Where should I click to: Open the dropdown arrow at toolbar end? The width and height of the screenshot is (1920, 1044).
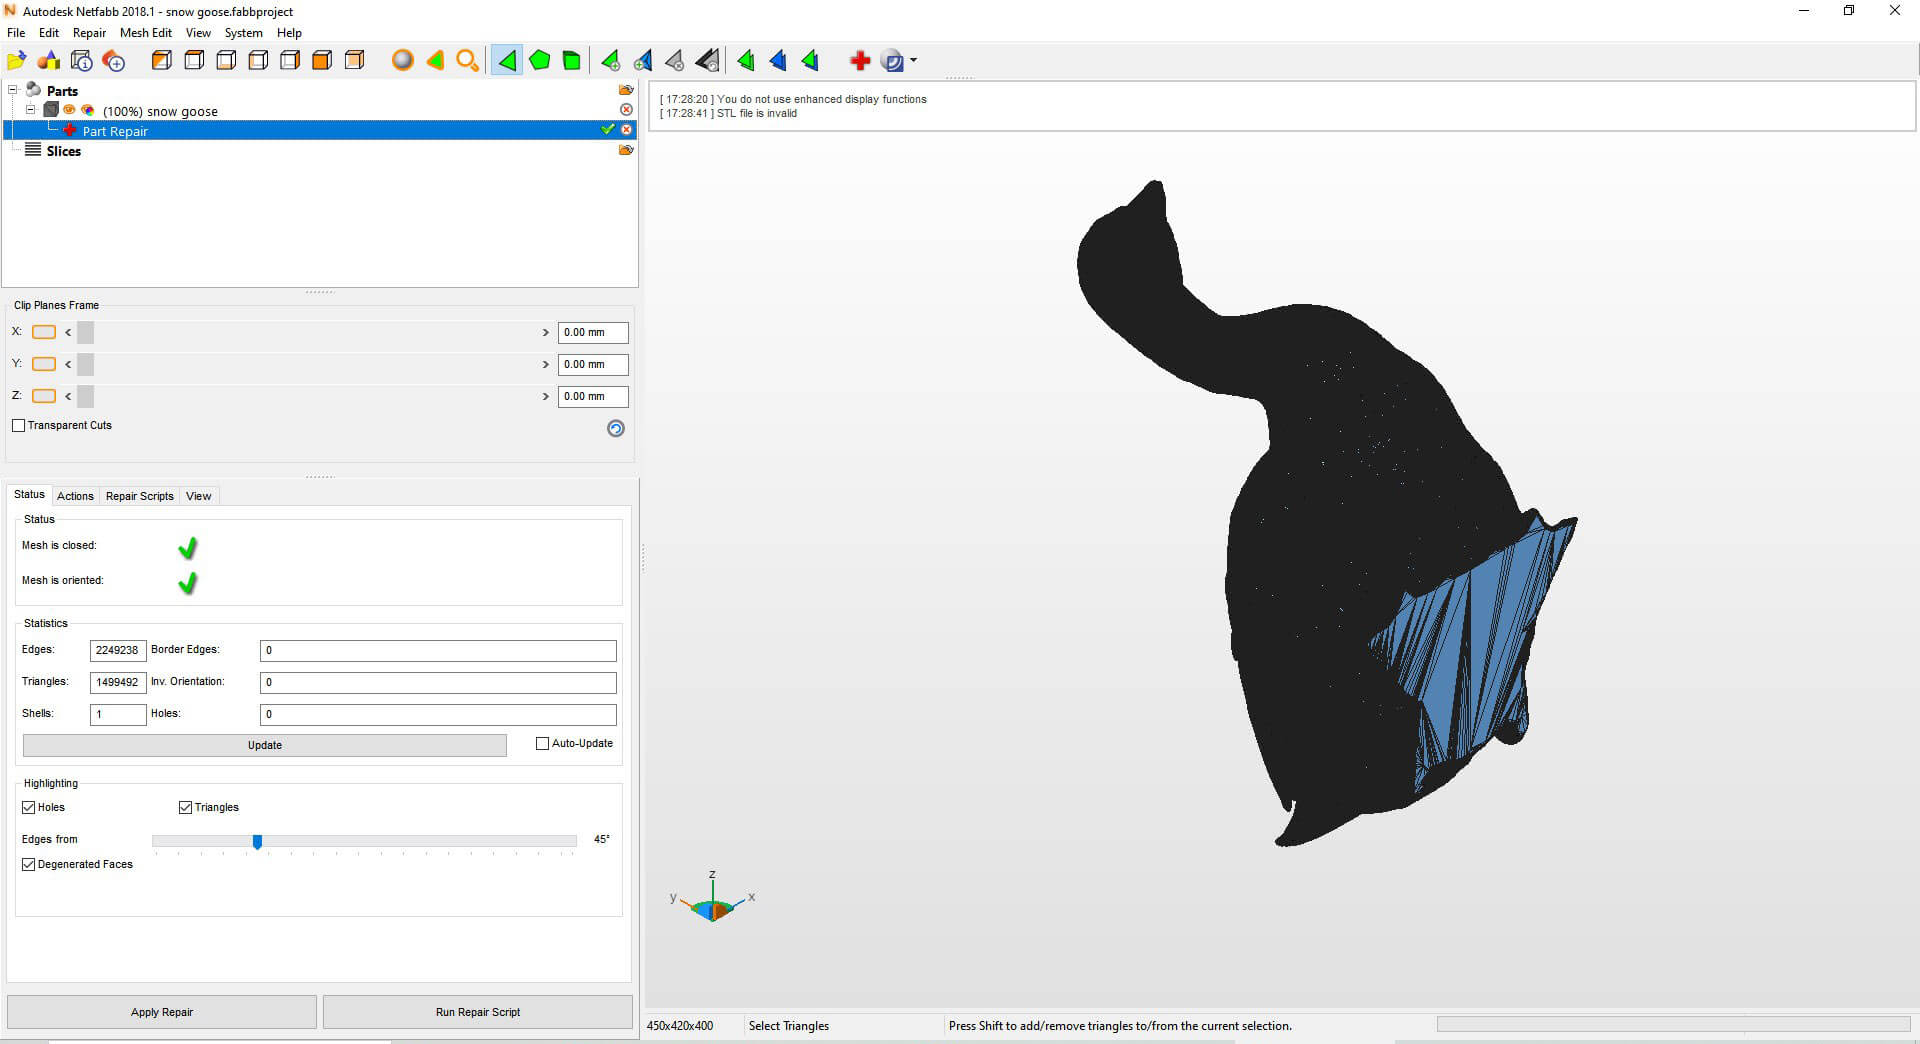point(913,61)
